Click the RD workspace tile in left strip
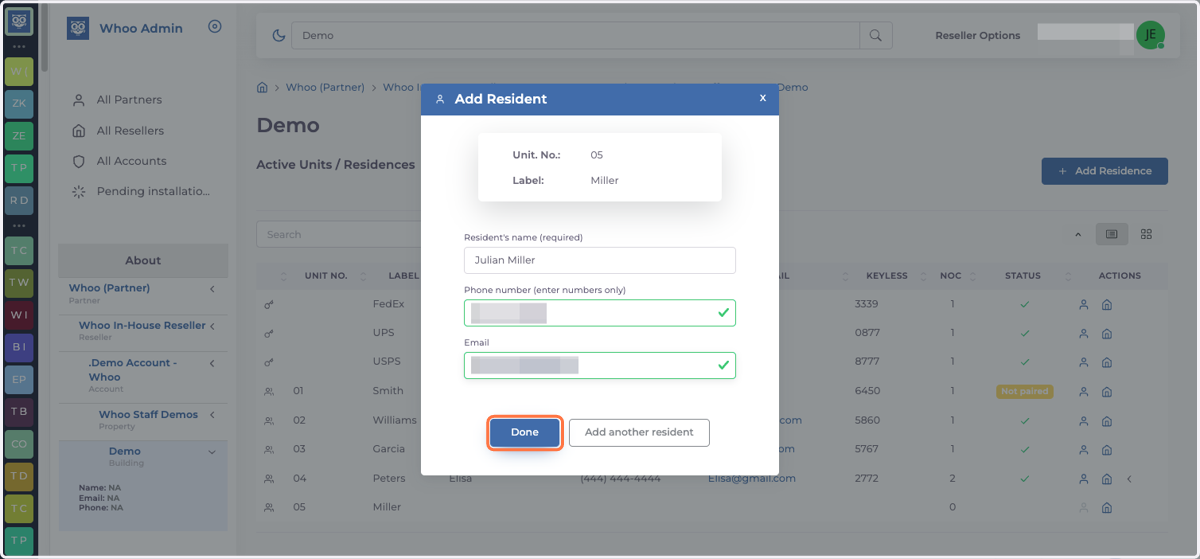This screenshot has height=559, width=1200. tap(19, 200)
